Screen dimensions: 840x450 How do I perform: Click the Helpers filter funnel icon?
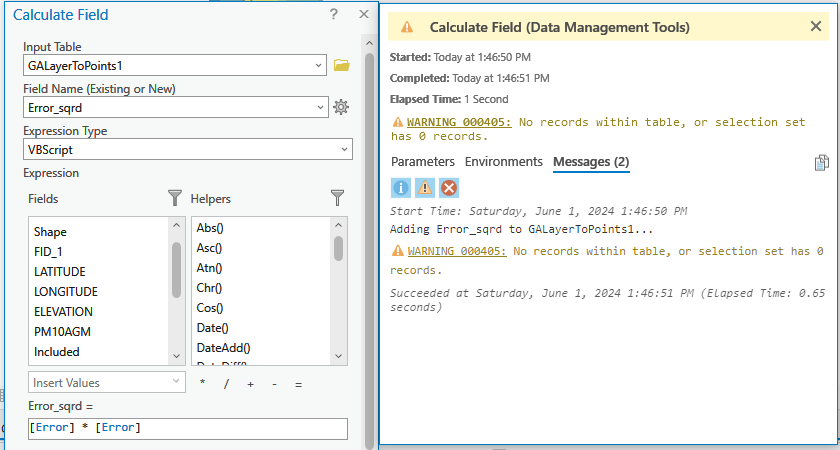click(x=337, y=198)
